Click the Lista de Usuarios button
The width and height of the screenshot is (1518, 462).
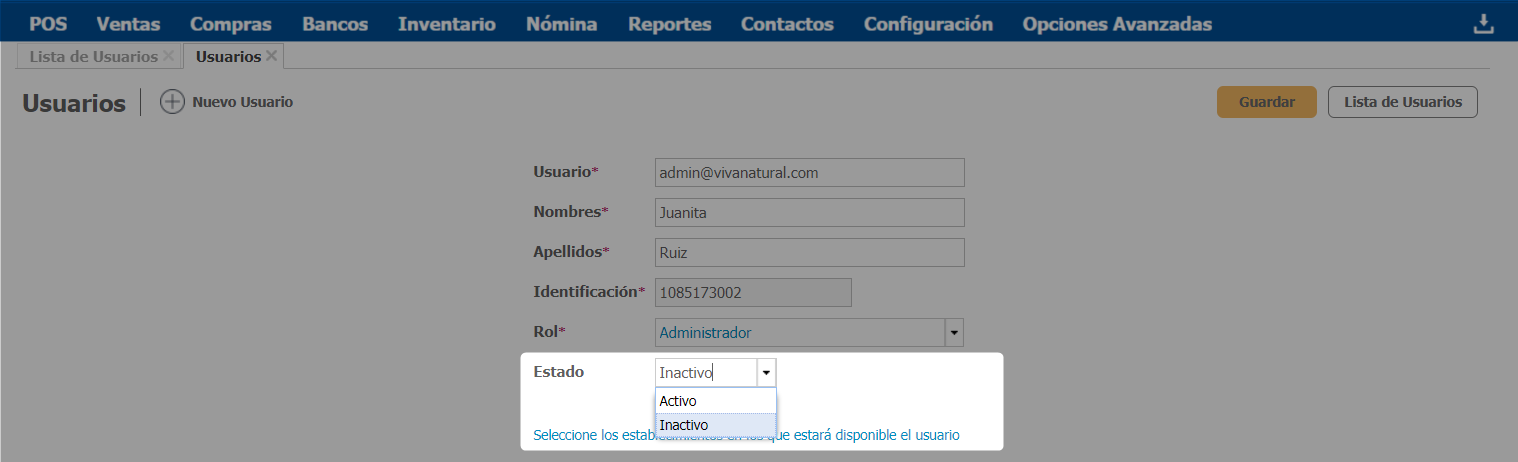[x=1402, y=102]
